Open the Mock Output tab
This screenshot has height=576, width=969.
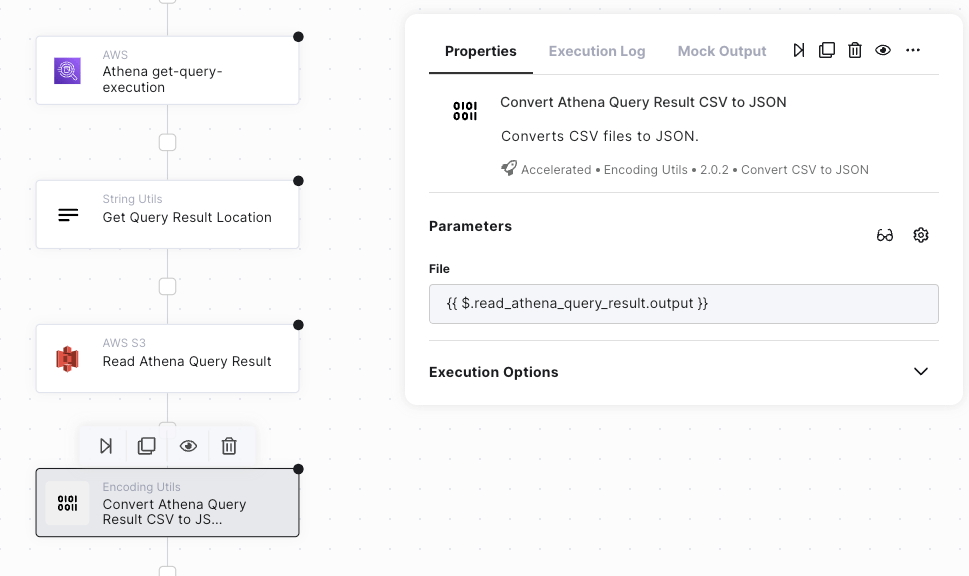[722, 51]
